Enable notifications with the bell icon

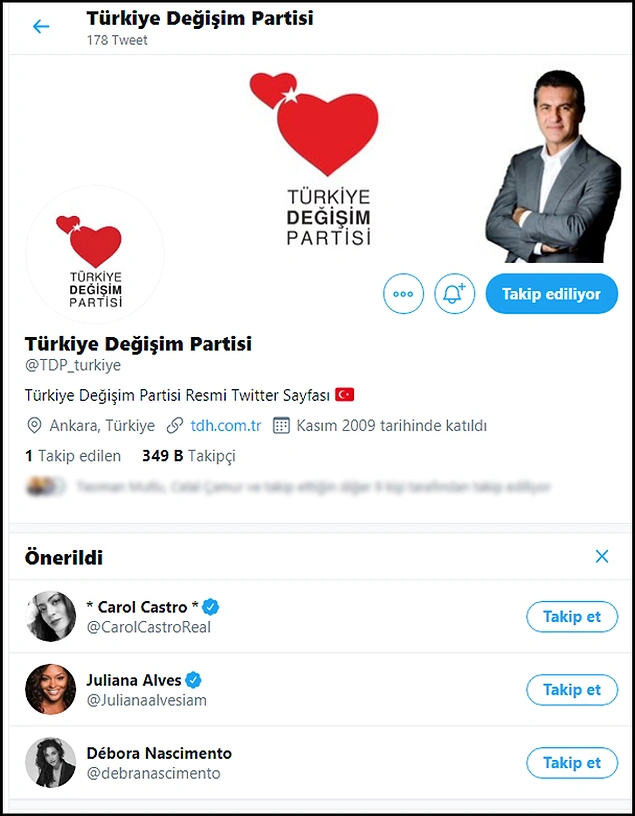click(x=454, y=294)
